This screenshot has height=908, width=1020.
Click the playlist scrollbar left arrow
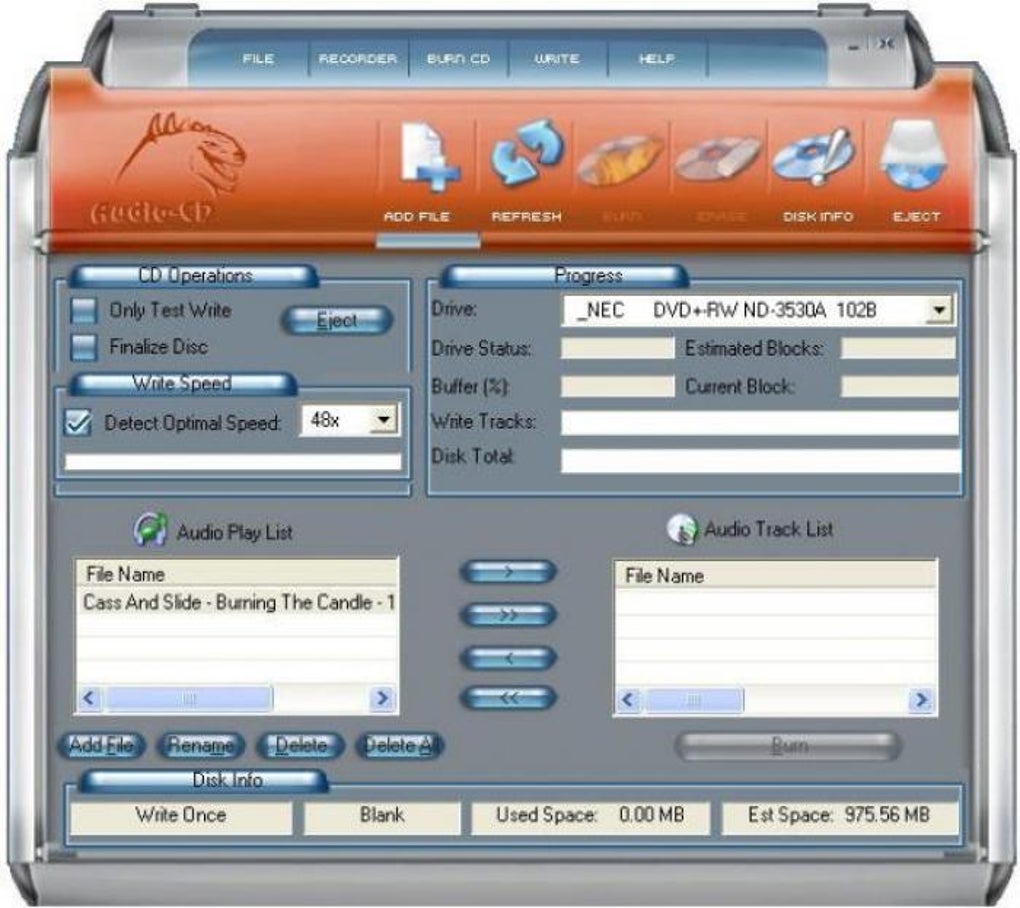(90, 699)
